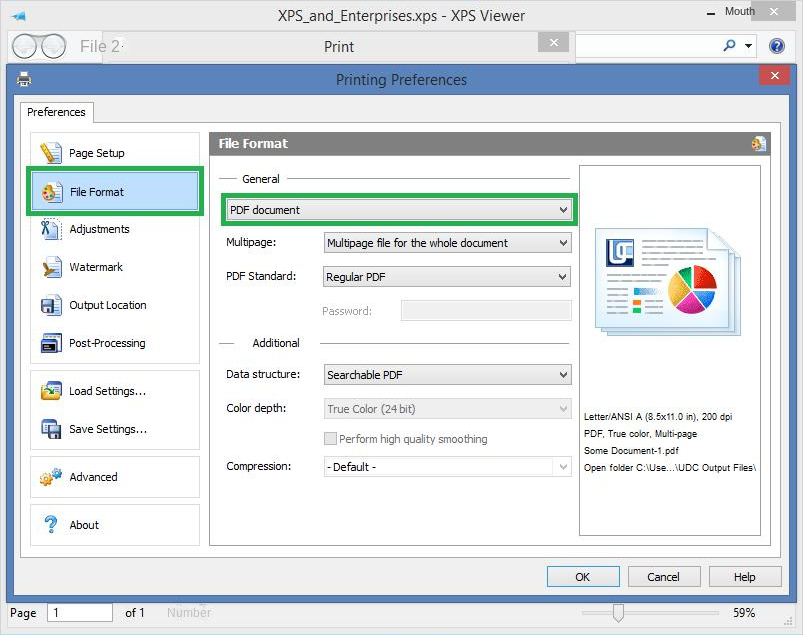Click the XPS Viewer back navigation button
Image resolution: width=803 pixels, height=635 pixels.
click(25, 46)
